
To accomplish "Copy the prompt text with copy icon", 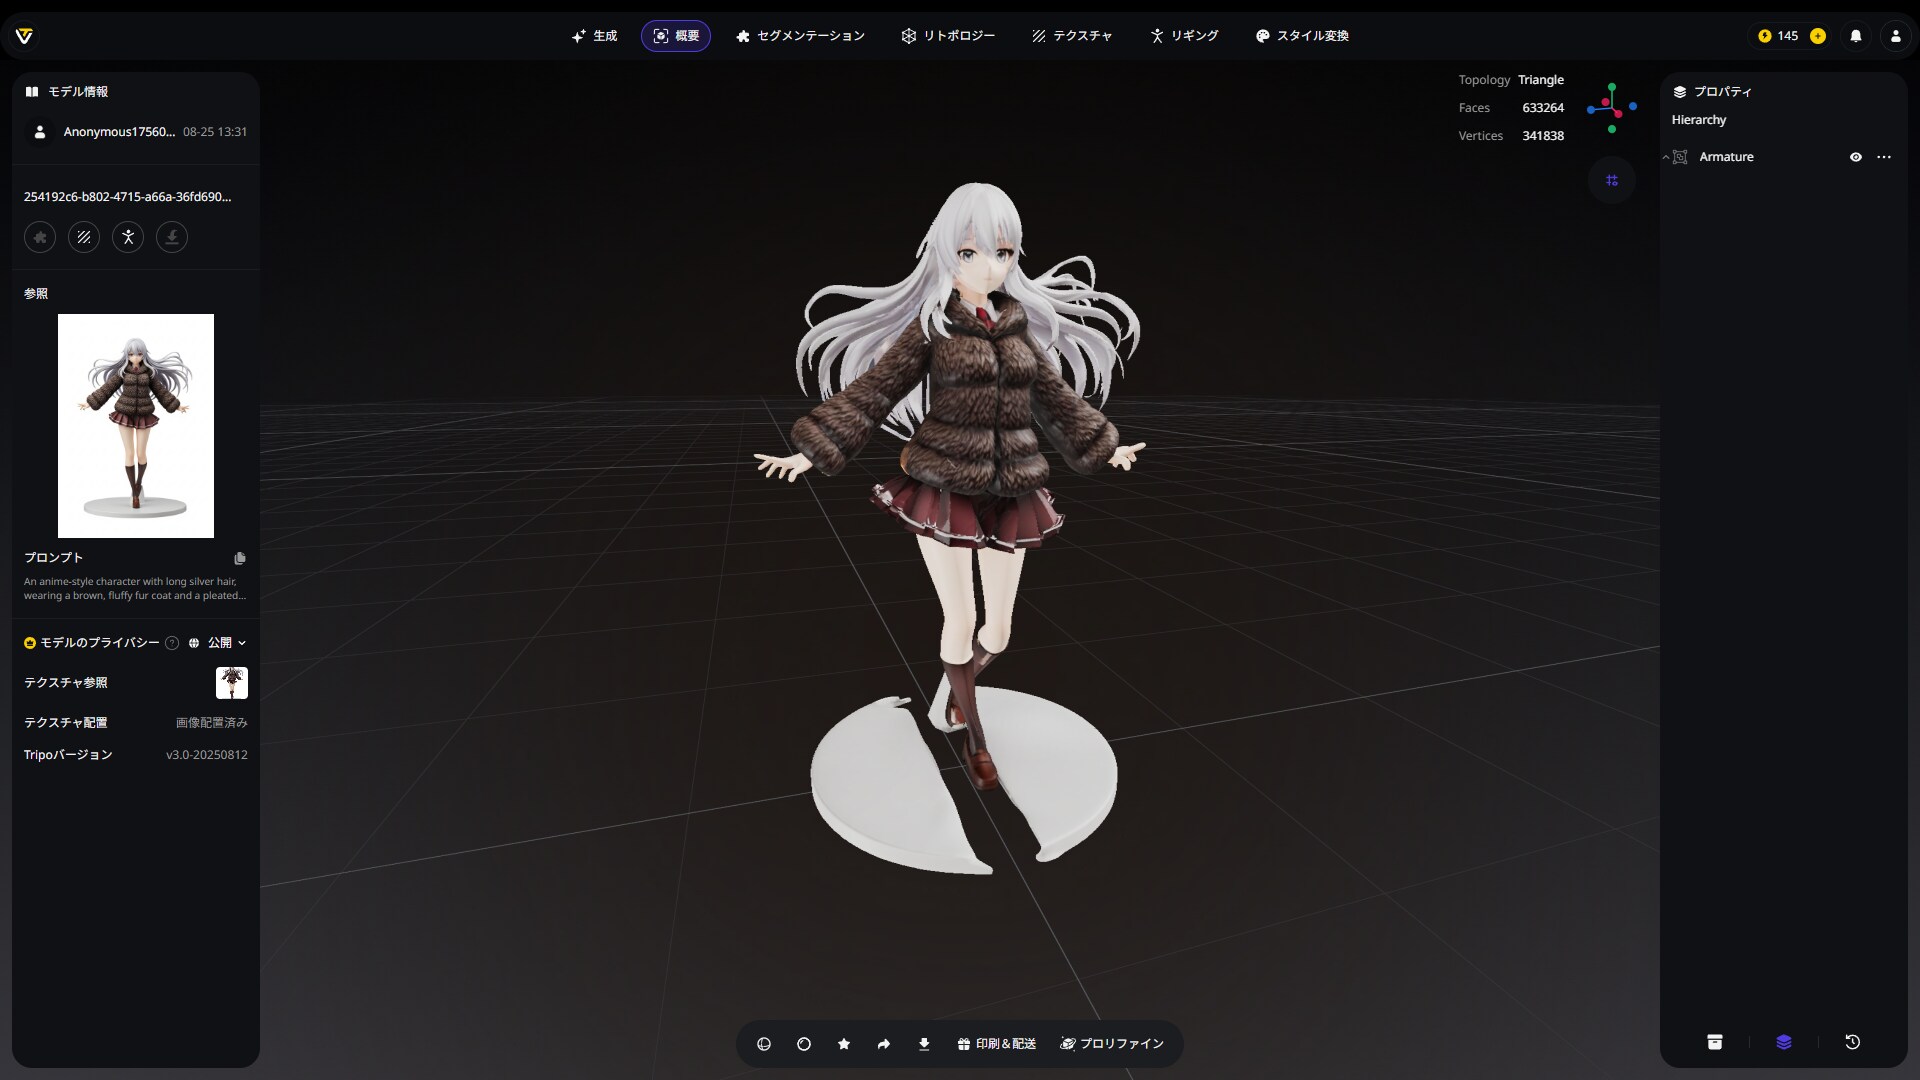I will pyautogui.click(x=240, y=558).
